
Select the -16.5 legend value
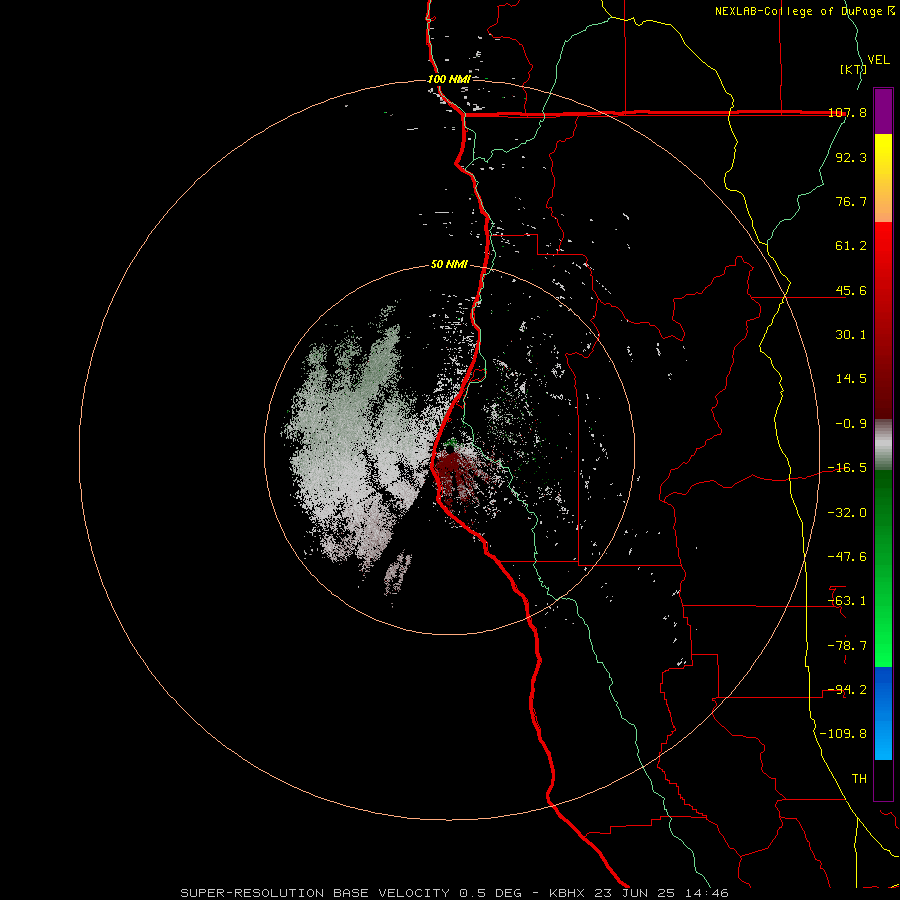pyautogui.click(x=847, y=468)
